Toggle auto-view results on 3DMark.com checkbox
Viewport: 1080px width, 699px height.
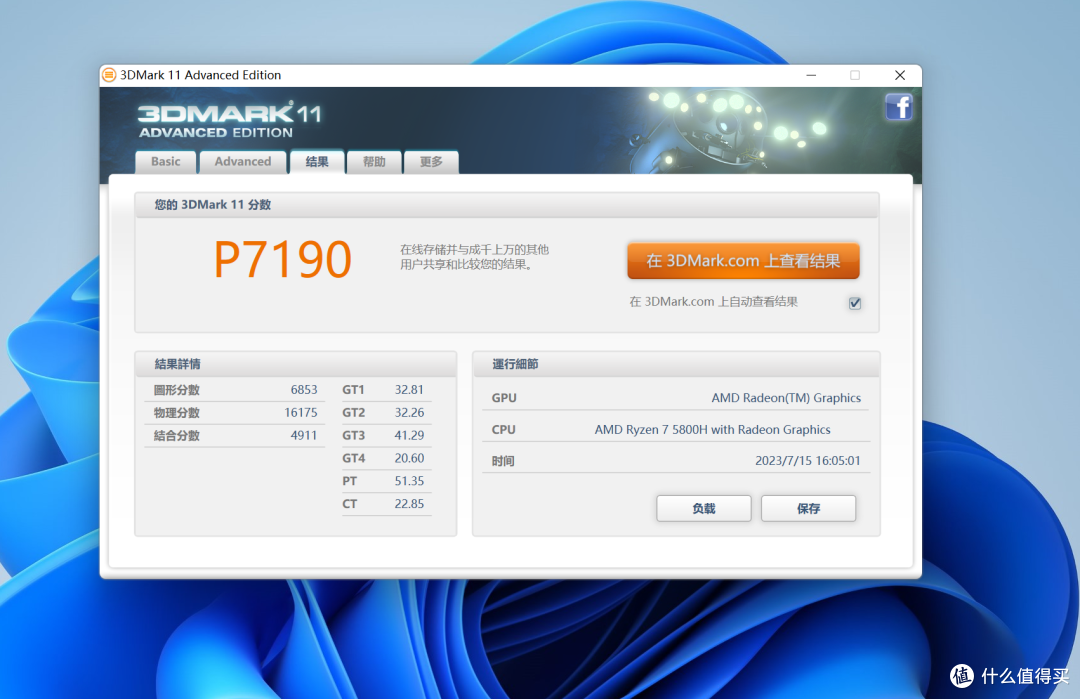click(x=855, y=303)
